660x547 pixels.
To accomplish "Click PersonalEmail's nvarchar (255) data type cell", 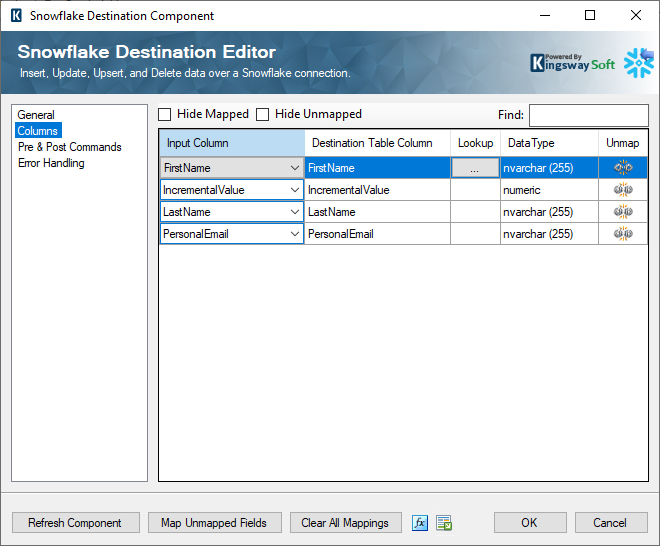I will (549, 234).
